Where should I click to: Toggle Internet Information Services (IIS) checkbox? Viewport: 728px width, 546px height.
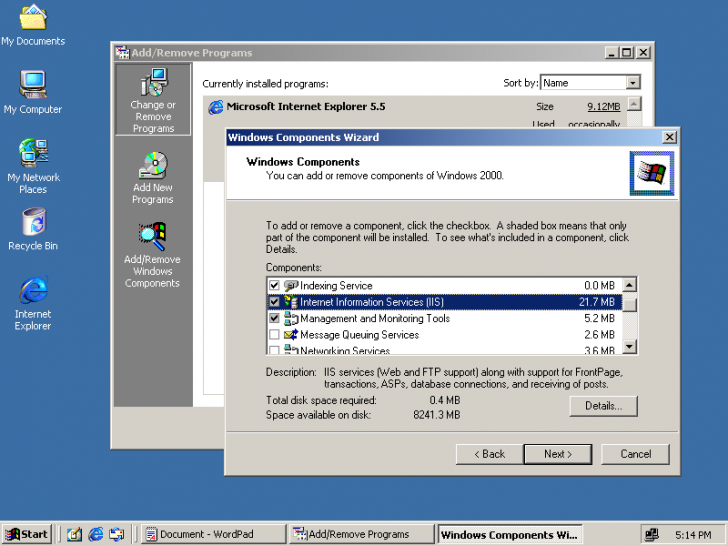click(x=275, y=302)
